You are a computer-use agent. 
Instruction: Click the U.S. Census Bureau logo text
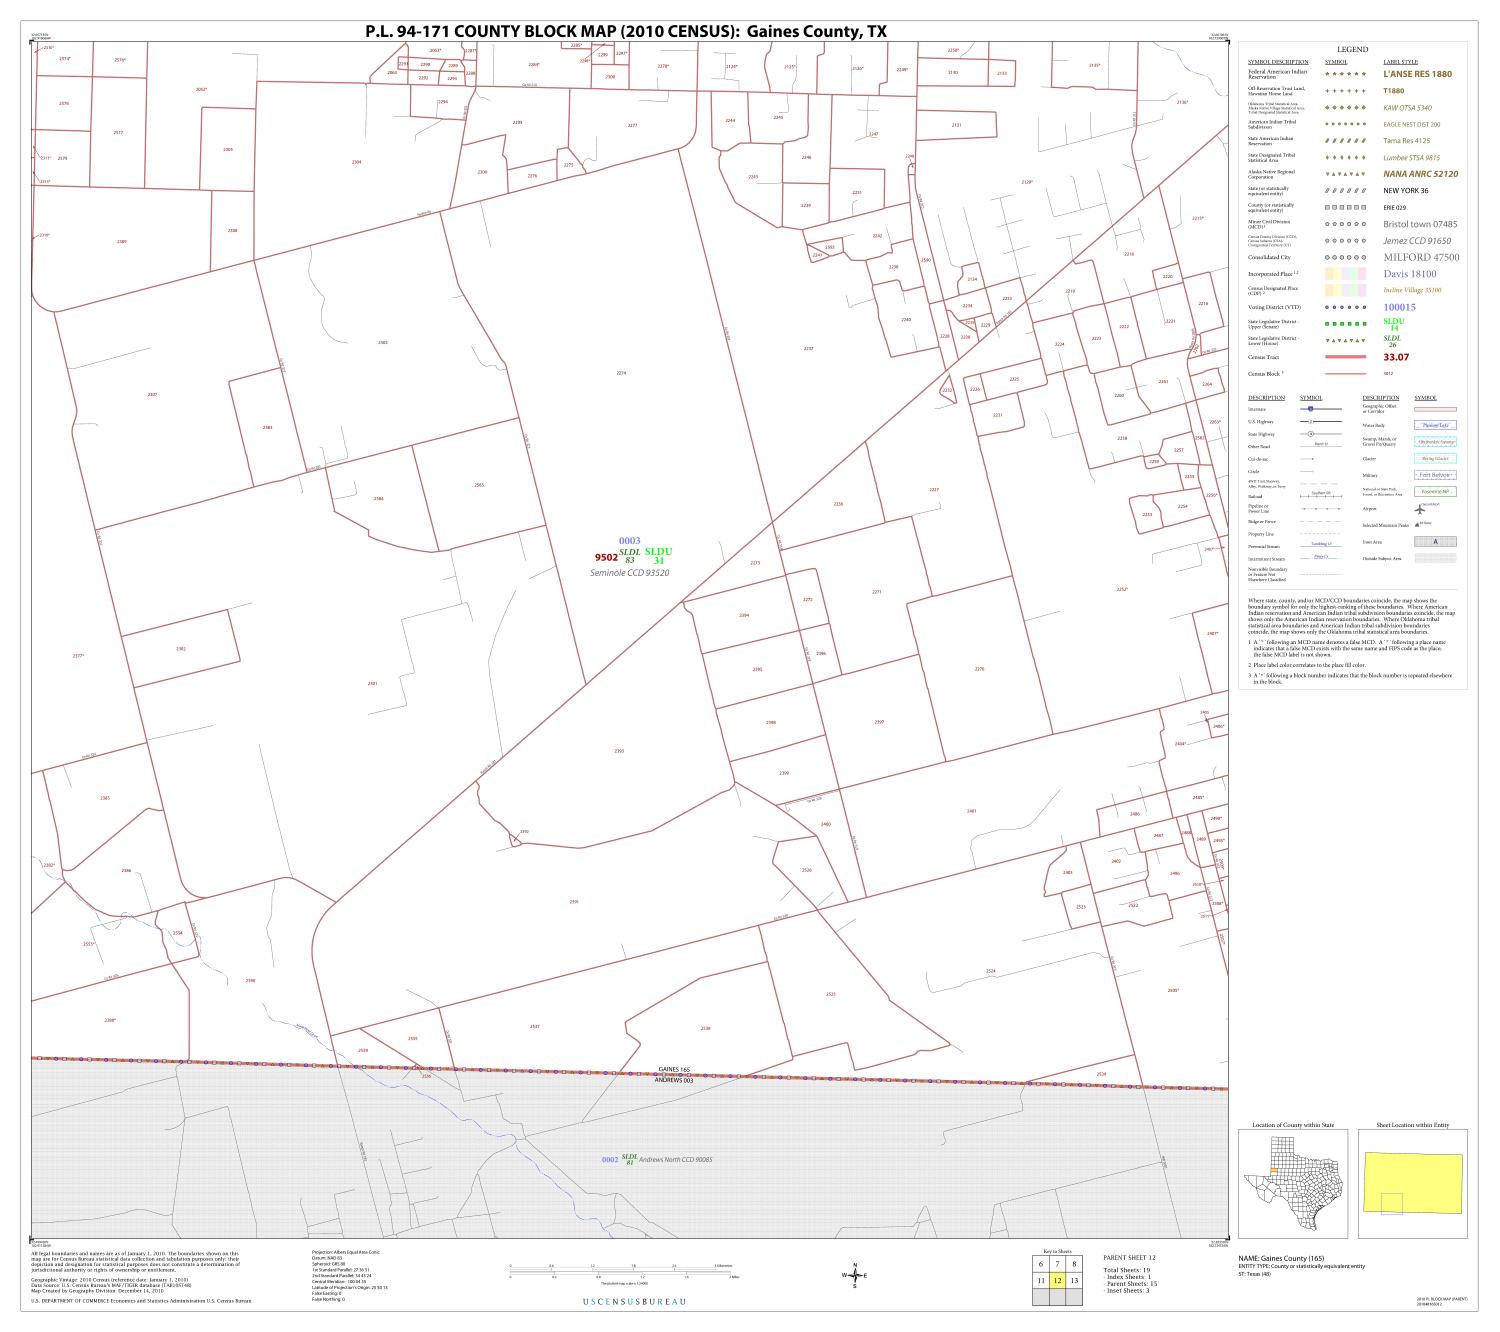pyautogui.click(x=631, y=1302)
